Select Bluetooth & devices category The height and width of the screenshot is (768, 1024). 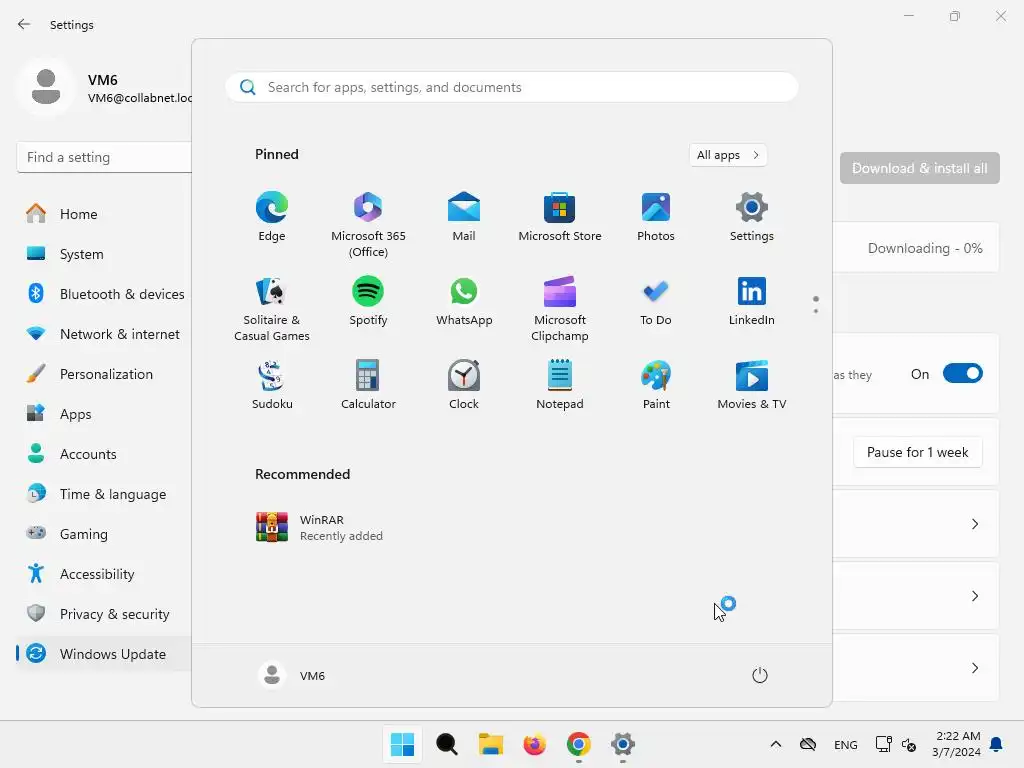coord(104,294)
